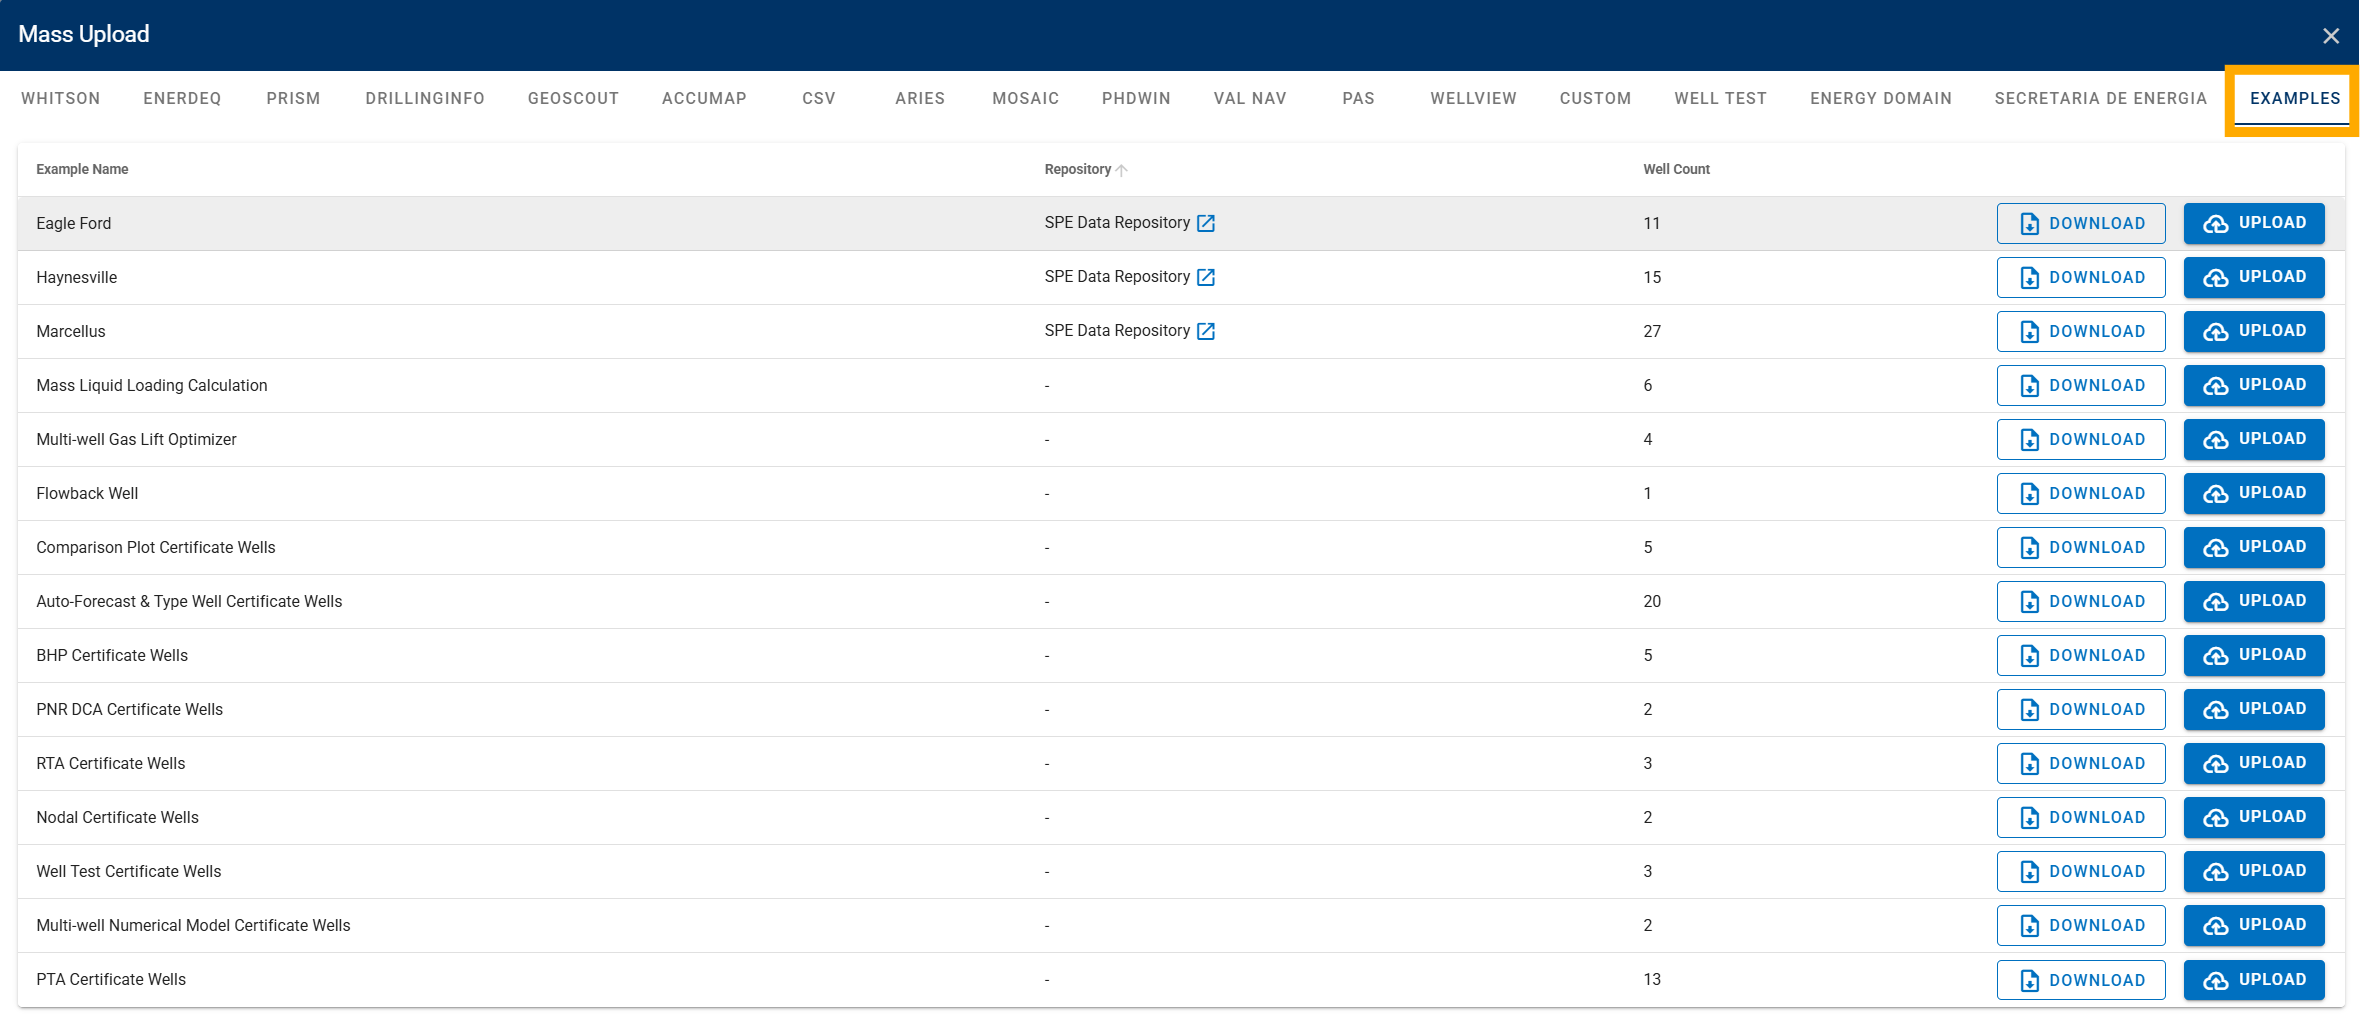Sort by Example Name column header
2360x1021 pixels.
pyautogui.click(x=82, y=170)
